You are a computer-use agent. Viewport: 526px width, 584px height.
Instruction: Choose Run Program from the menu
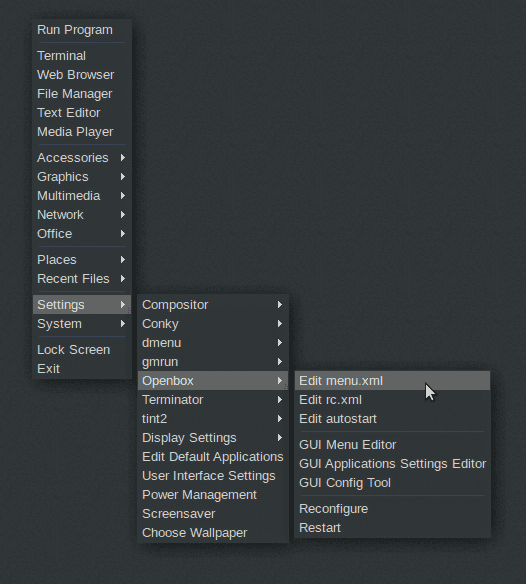pyautogui.click(x=82, y=30)
